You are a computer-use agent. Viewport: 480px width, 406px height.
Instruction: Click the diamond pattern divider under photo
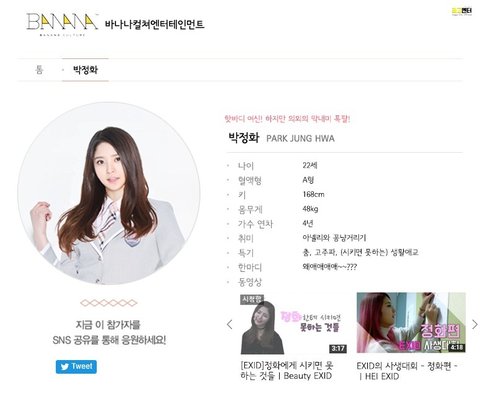[x=109, y=303]
